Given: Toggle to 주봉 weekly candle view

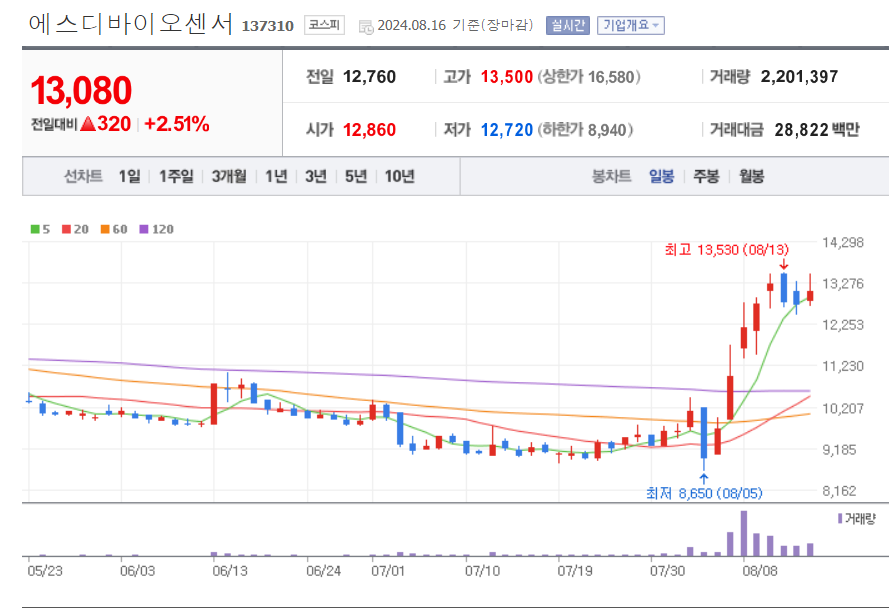Looking at the screenshot, I should 704,175.
